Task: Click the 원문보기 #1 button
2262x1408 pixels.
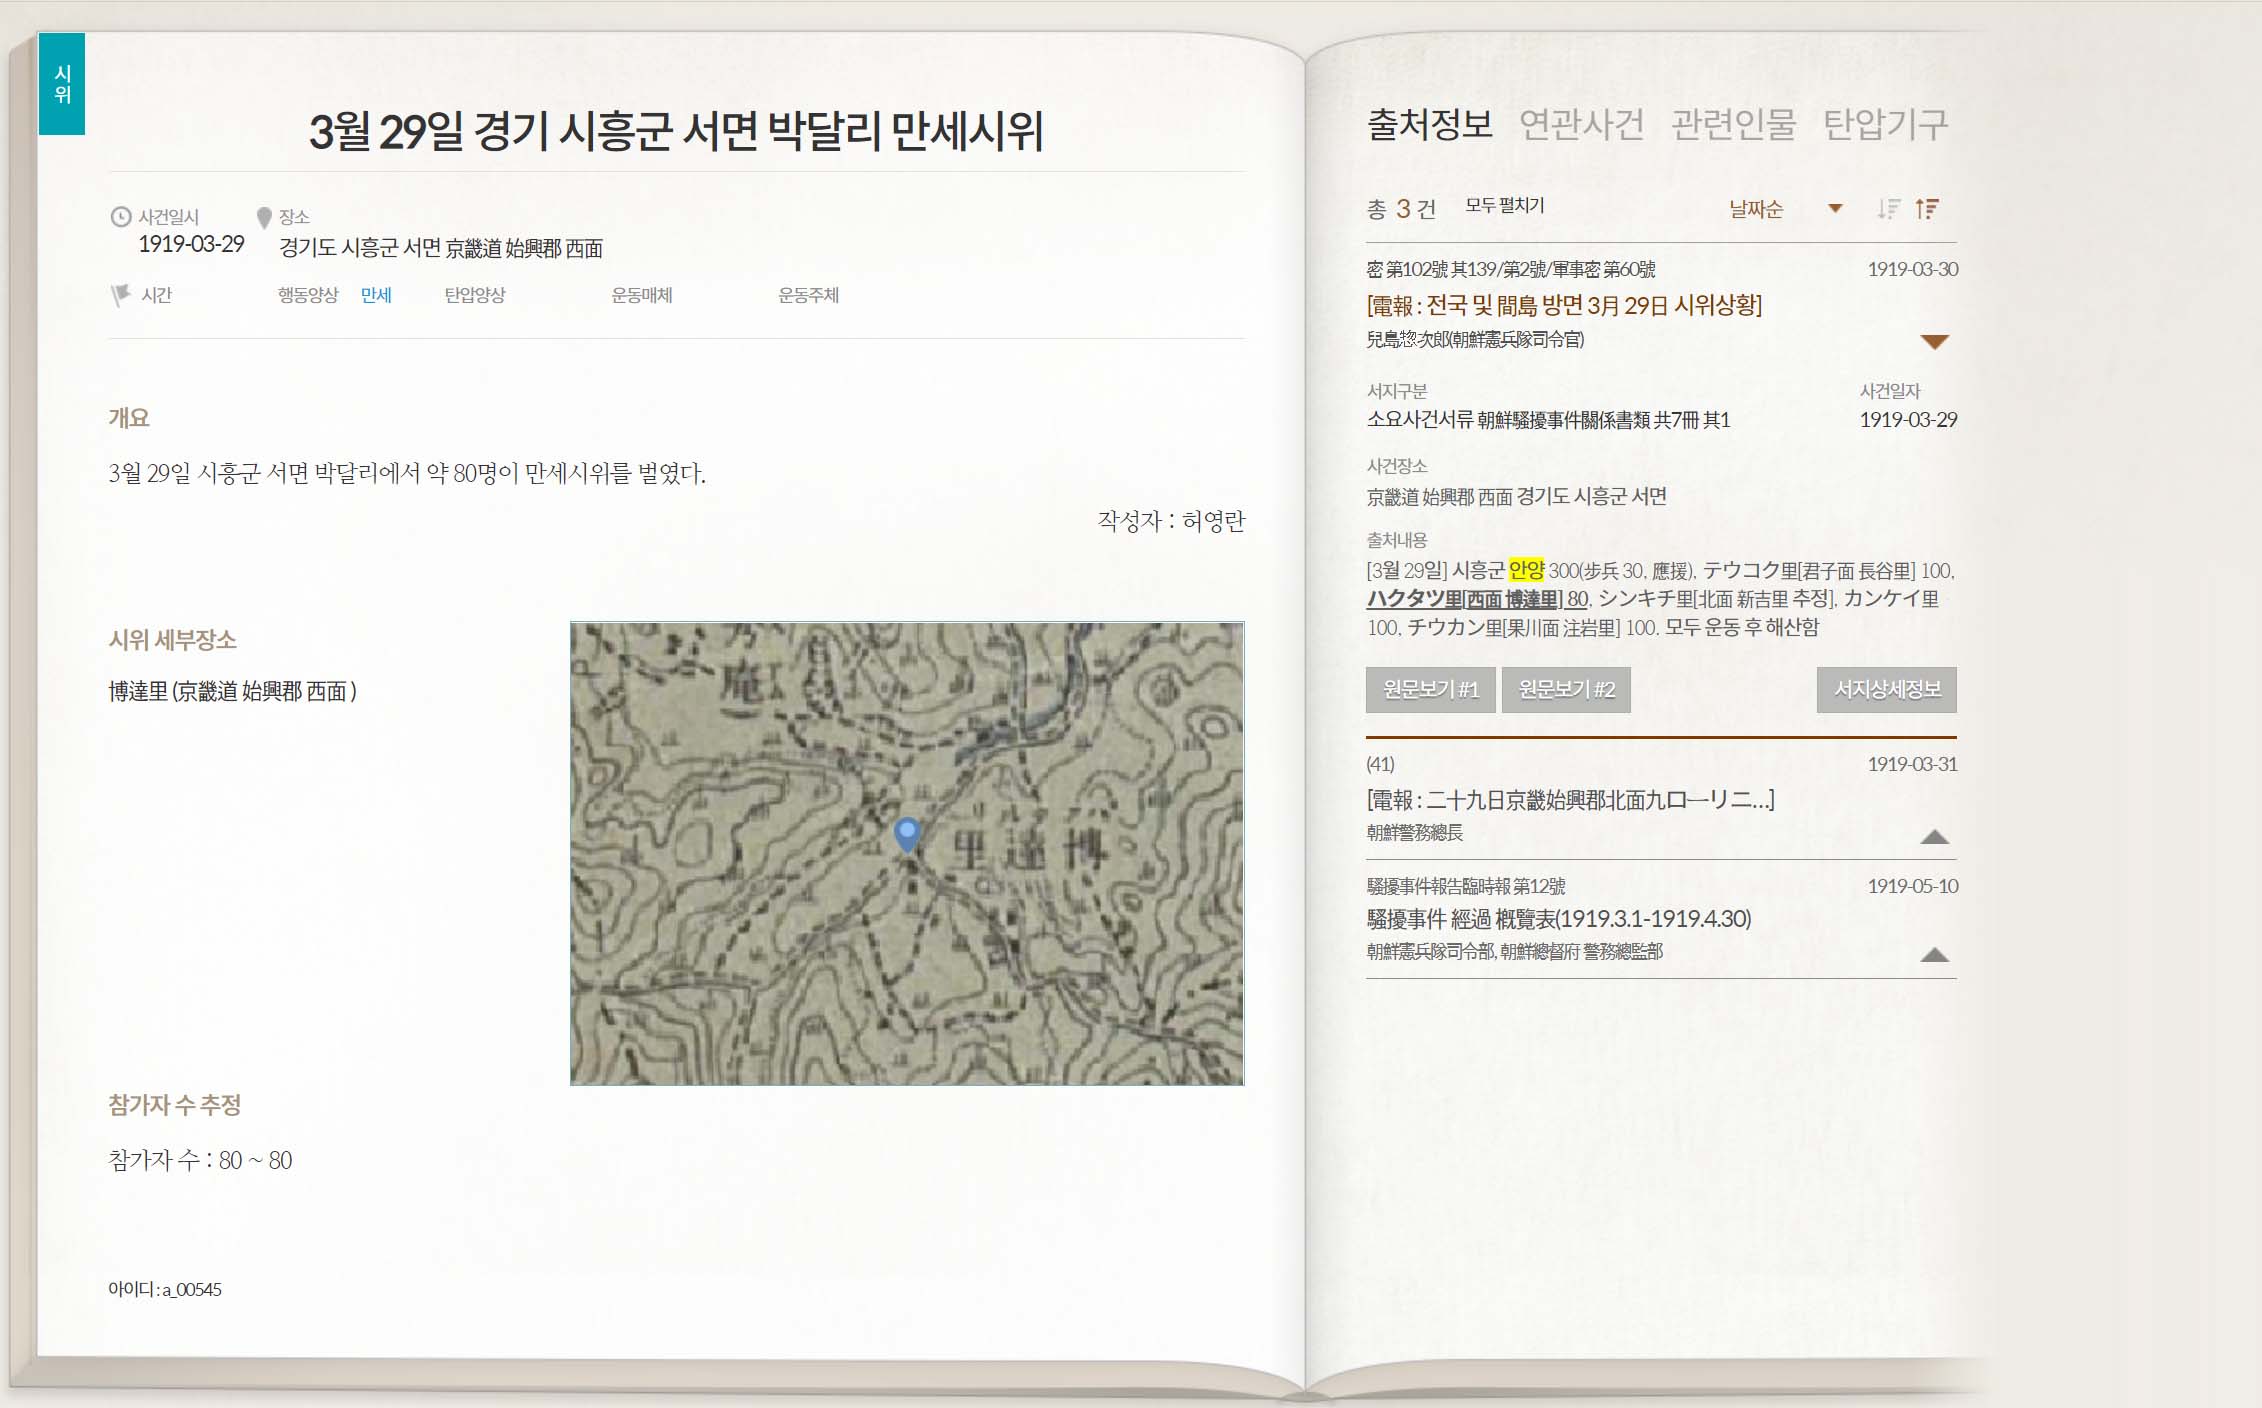Action: point(1430,690)
